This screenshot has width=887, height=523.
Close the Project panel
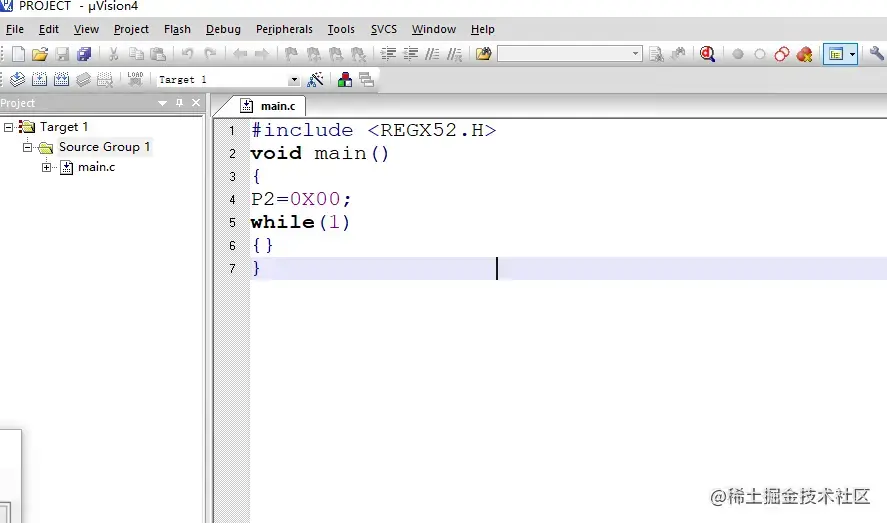click(196, 103)
